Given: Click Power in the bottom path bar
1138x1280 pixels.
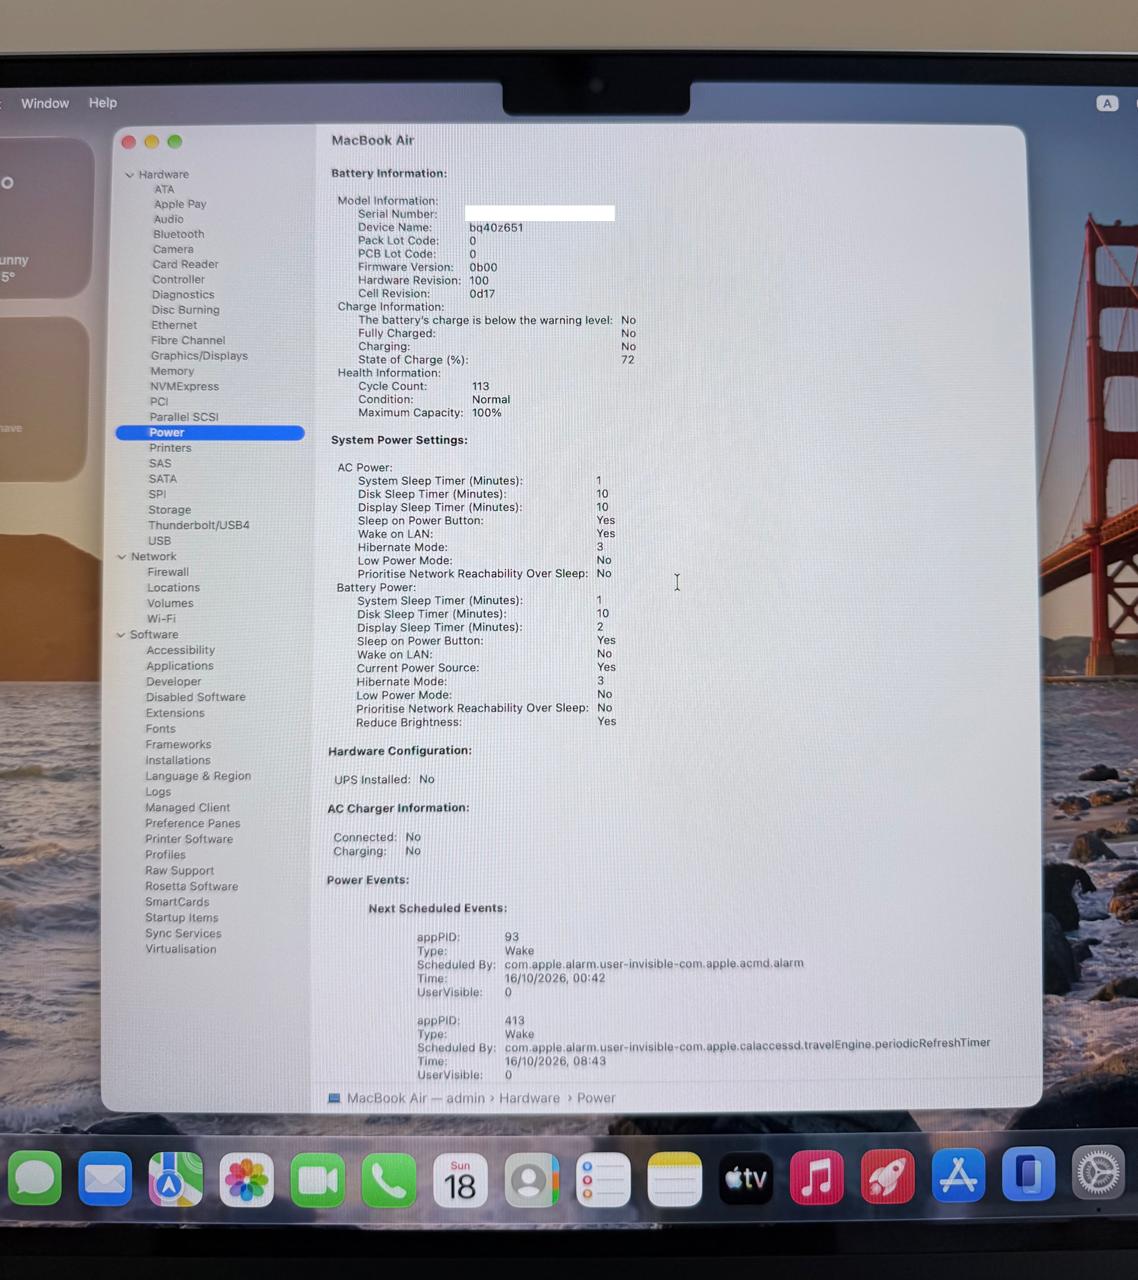Looking at the screenshot, I should click(596, 1098).
